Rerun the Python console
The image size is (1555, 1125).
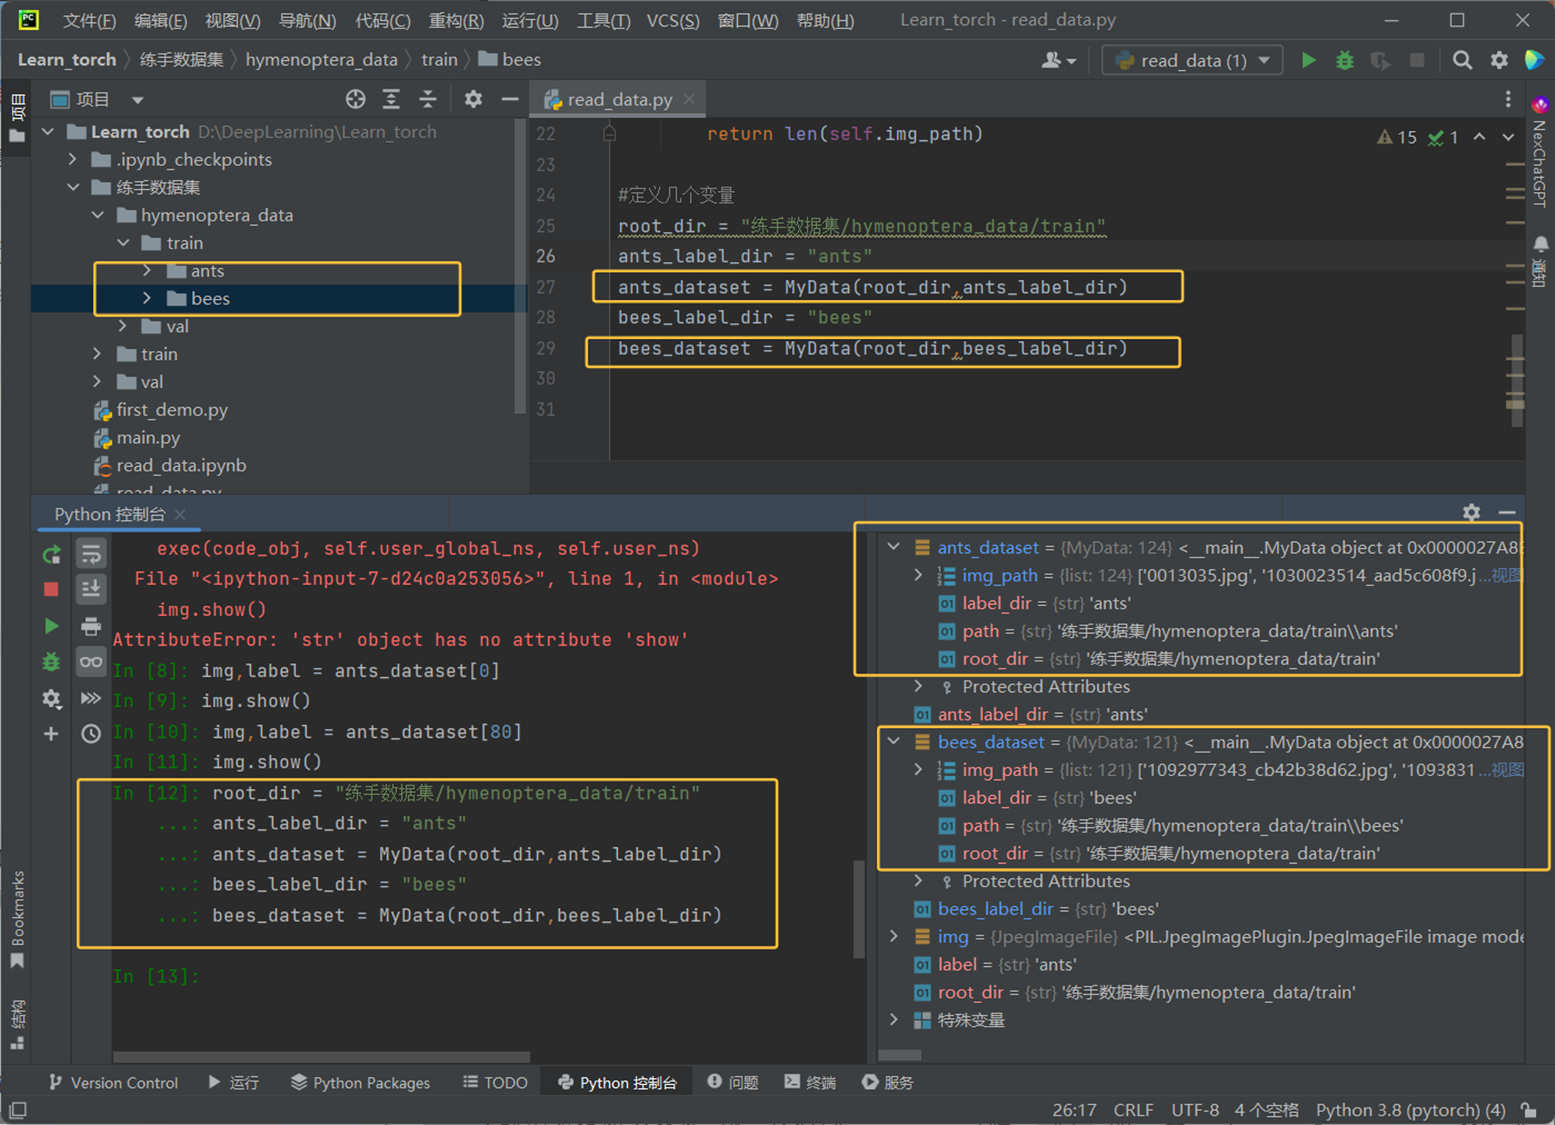51,554
